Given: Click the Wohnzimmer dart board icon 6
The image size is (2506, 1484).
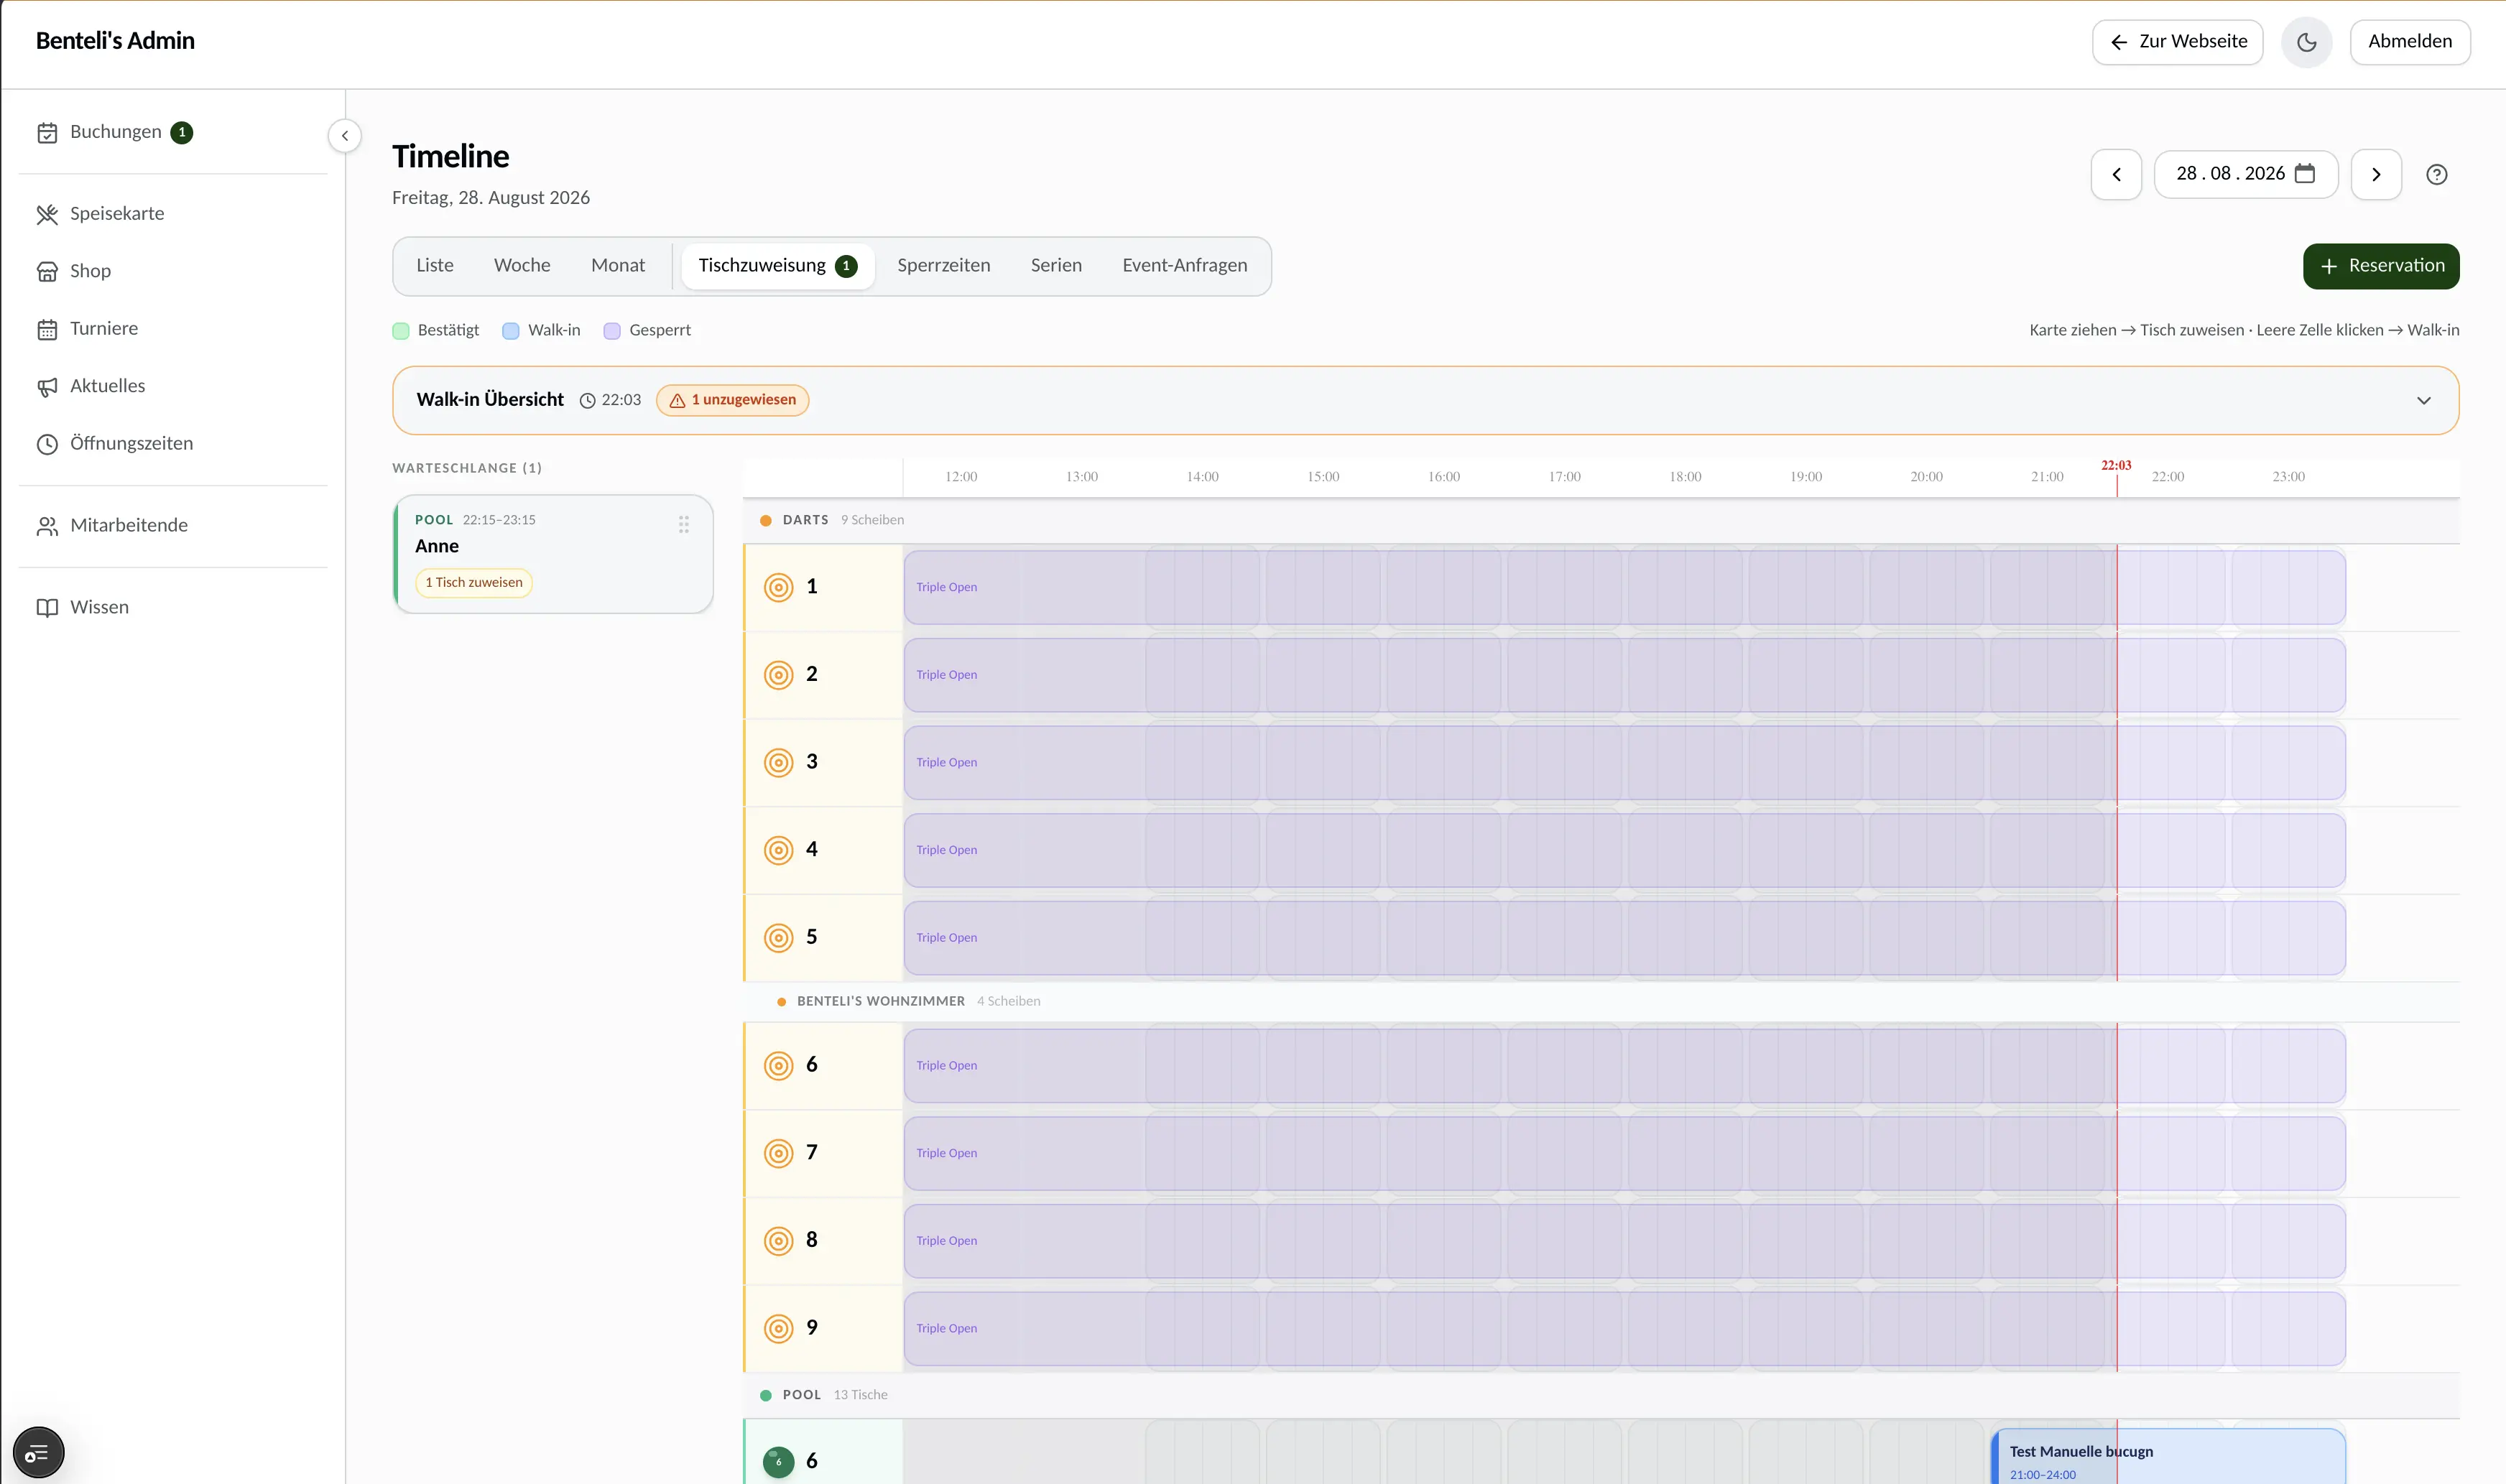Looking at the screenshot, I should point(778,1065).
